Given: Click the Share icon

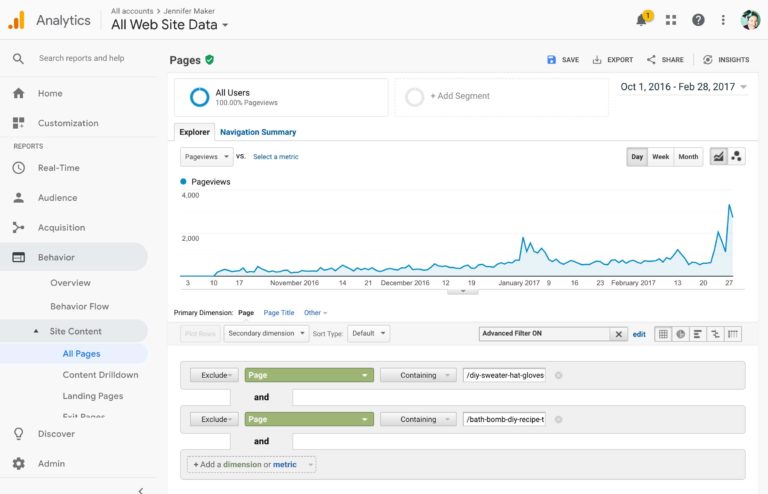Looking at the screenshot, I should (651, 60).
